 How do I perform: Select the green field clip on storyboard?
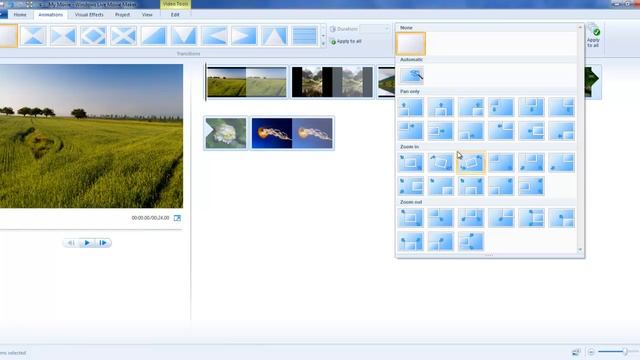pyautogui.click(x=247, y=82)
